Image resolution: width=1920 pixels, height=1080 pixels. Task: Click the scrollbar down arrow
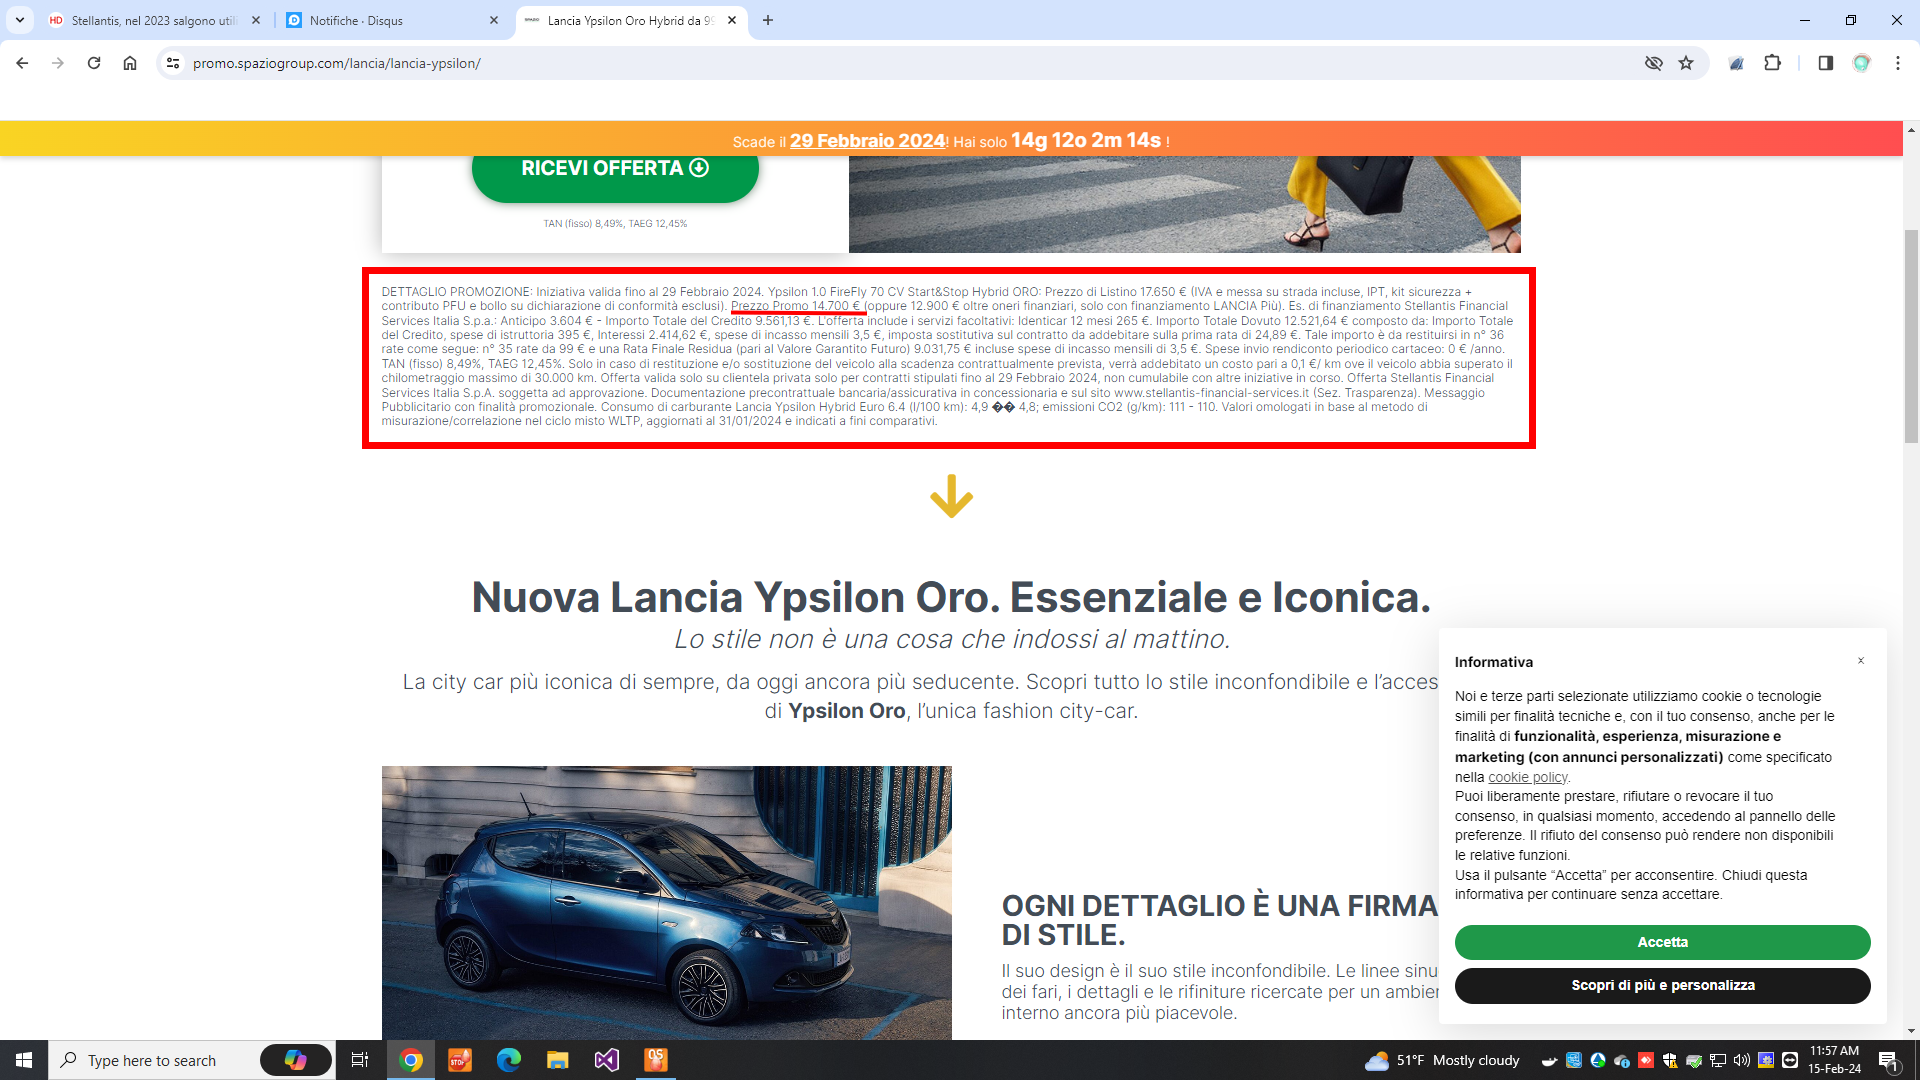[x=1912, y=1031]
